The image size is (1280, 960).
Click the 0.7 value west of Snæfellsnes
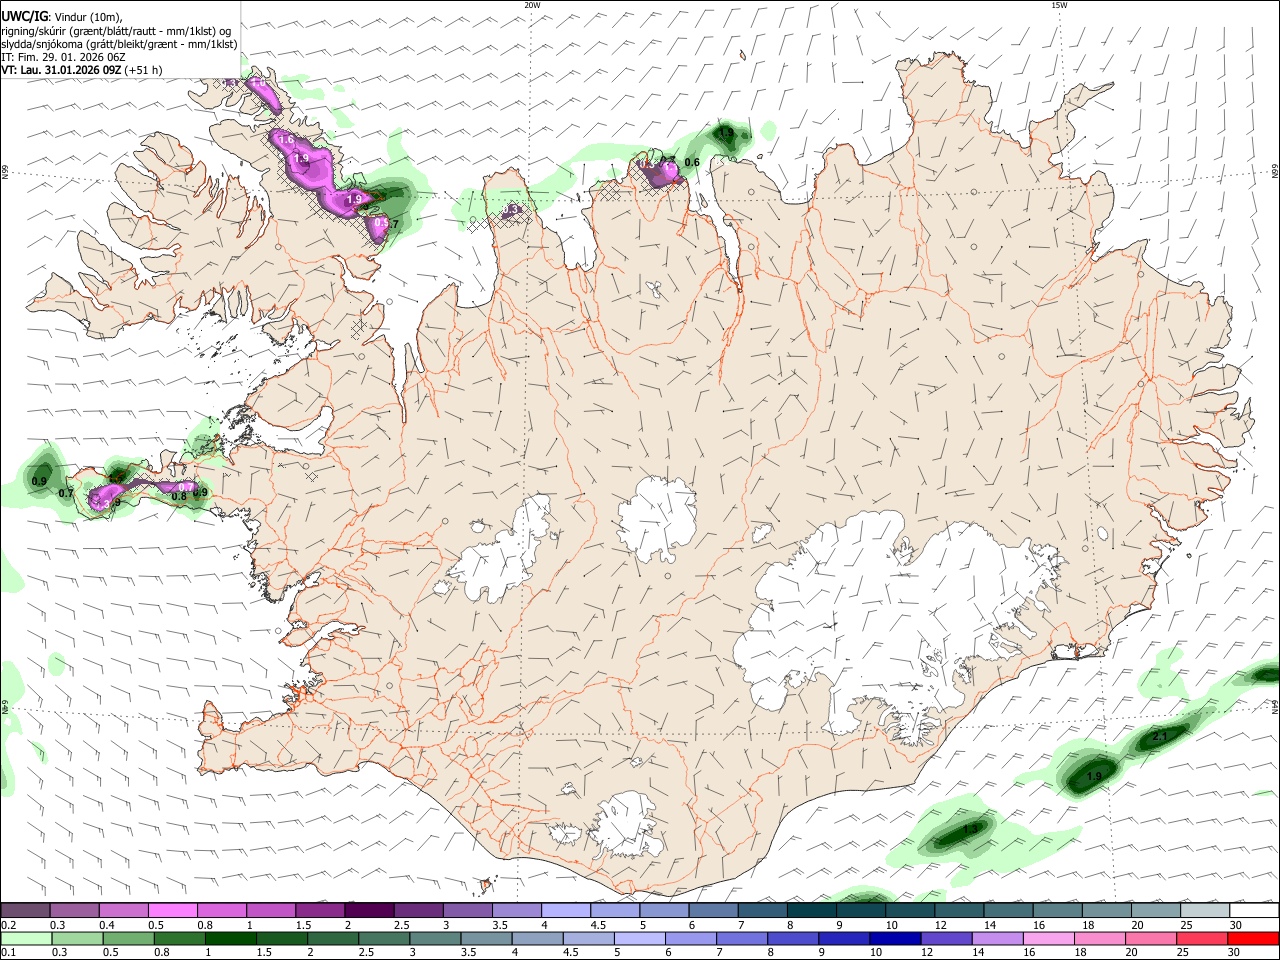click(x=66, y=493)
